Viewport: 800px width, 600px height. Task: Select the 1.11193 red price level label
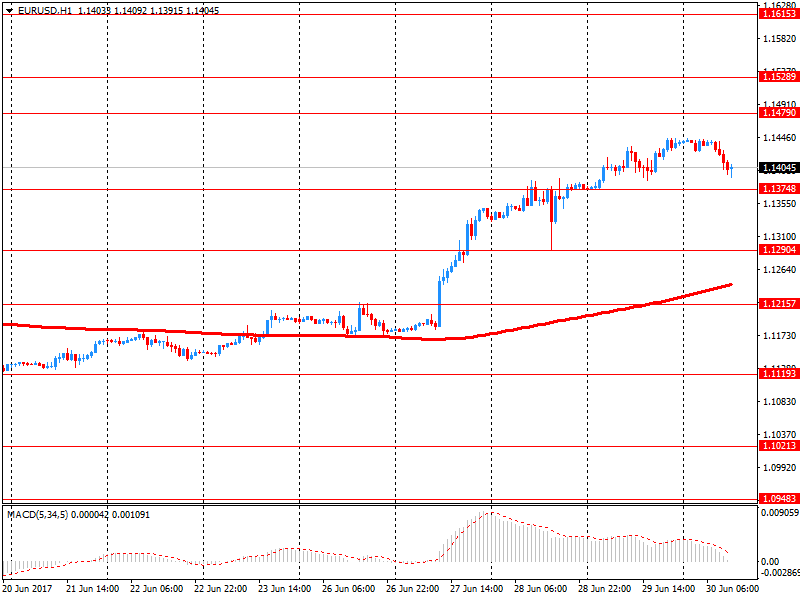[x=779, y=374]
